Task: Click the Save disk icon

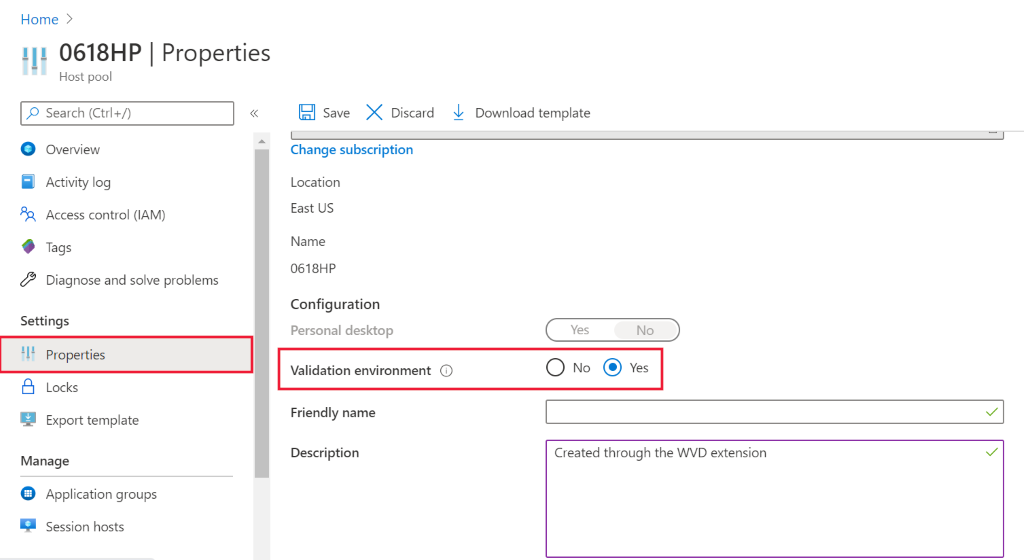Action: [308, 113]
